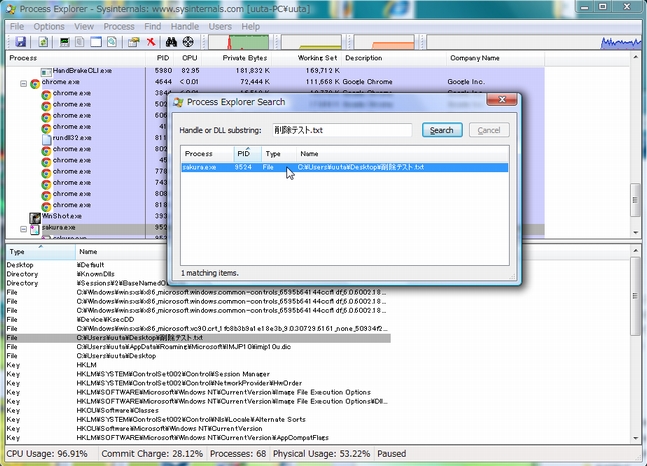Open the Find menu
The height and width of the screenshot is (466, 647).
click(153, 26)
